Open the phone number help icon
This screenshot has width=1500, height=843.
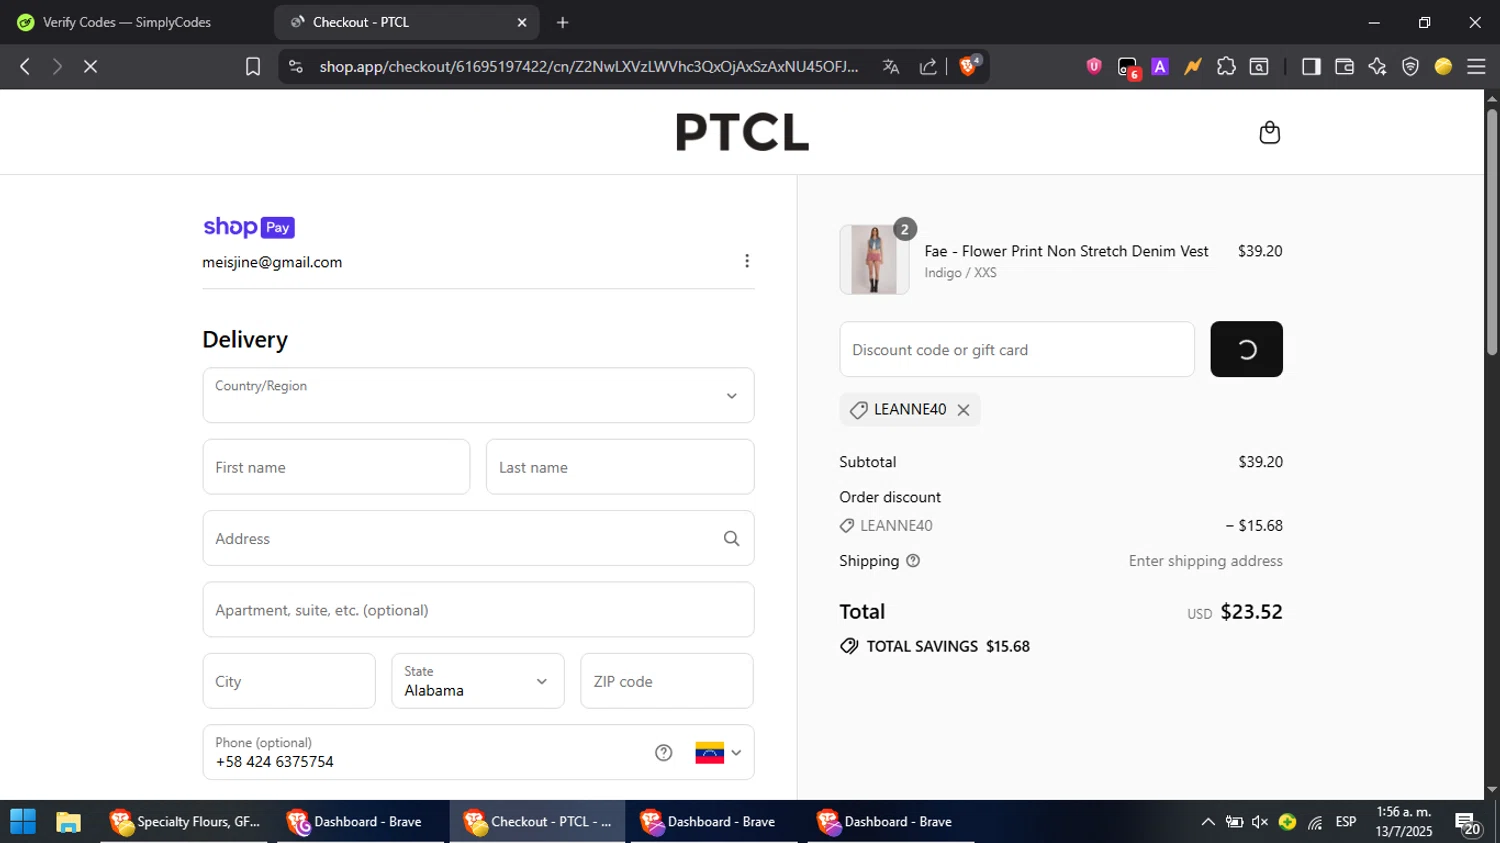663,753
